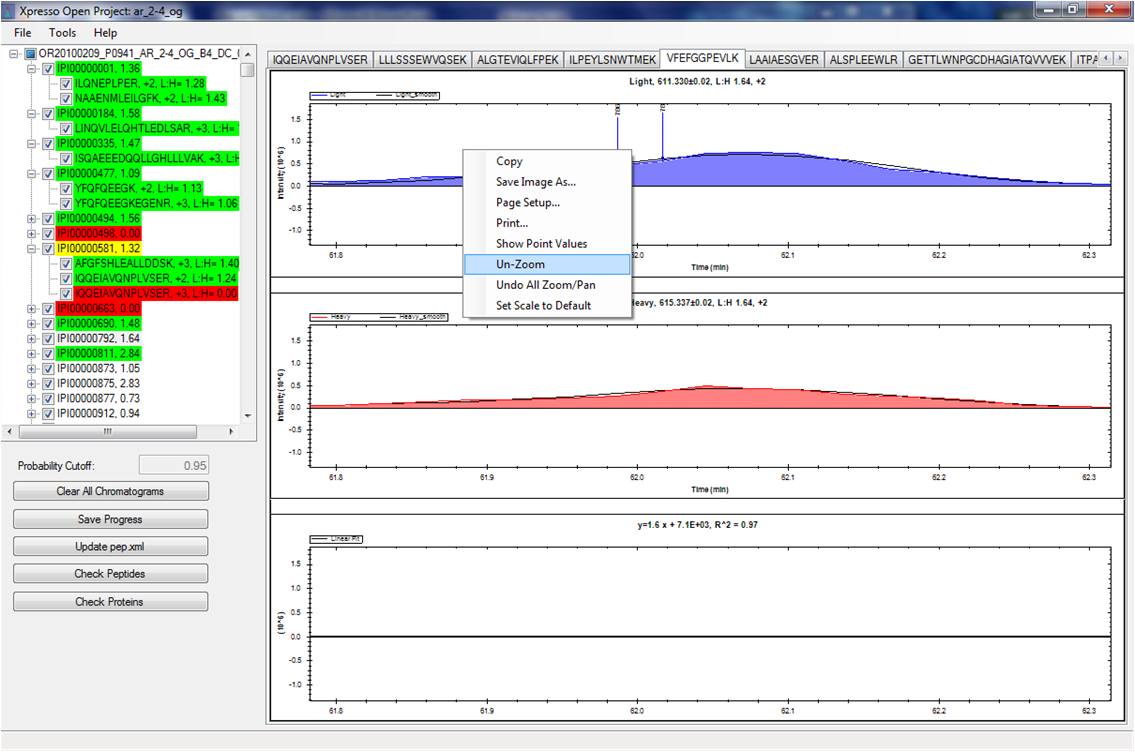Select Save Image As... in context menu
Viewport: 1135px width, 752px height.
[535, 182]
